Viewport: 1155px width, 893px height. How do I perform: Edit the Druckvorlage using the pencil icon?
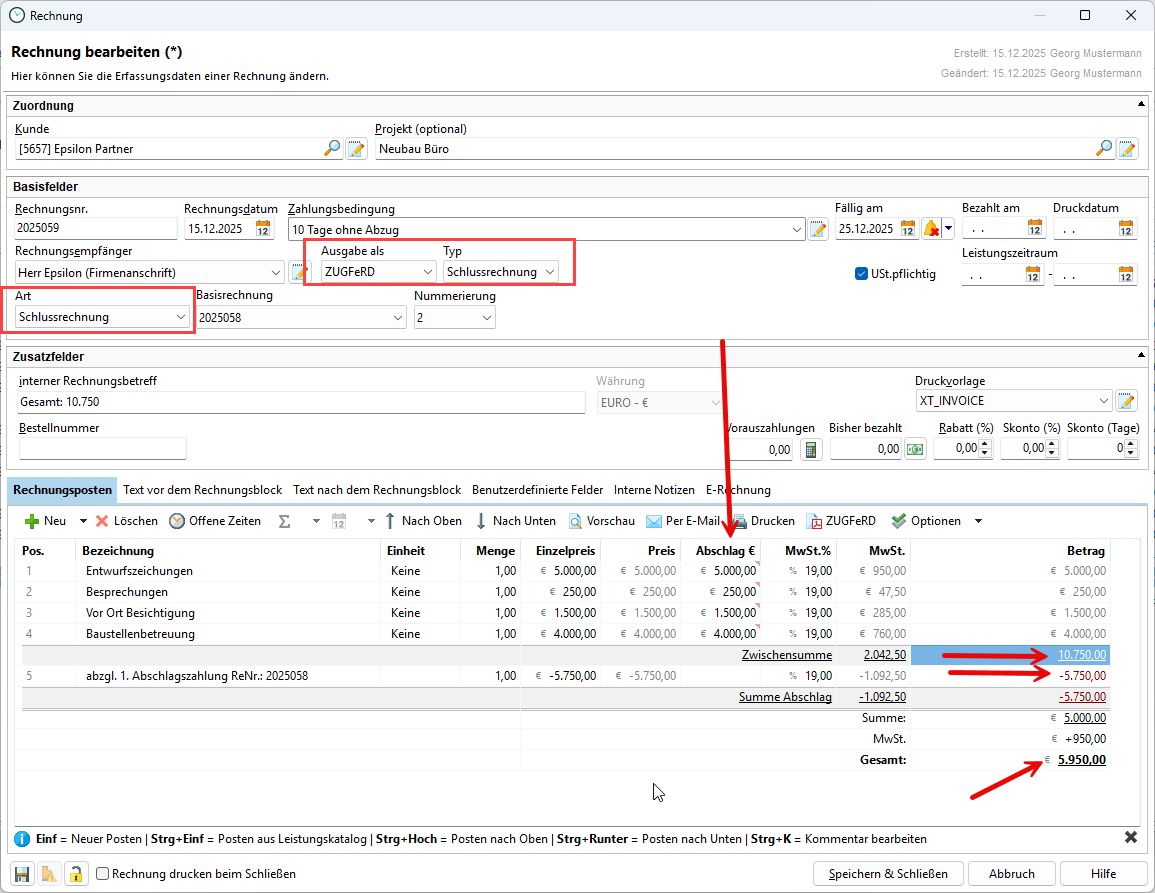(x=1127, y=401)
